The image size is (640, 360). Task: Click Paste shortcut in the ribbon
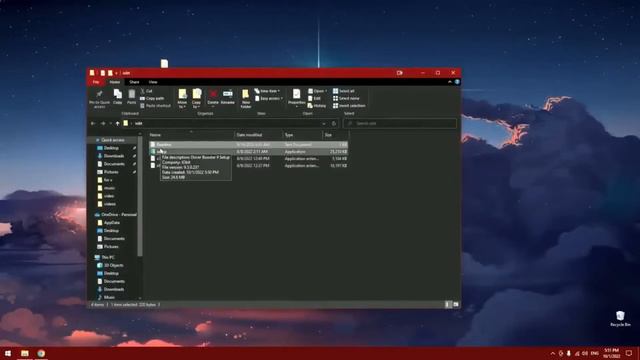[x=156, y=106]
